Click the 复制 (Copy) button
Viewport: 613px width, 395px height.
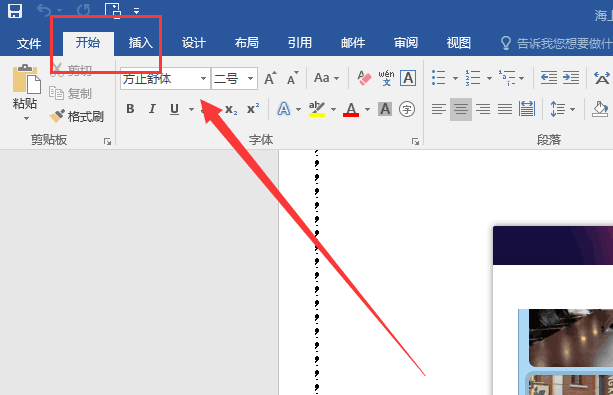coord(70,93)
